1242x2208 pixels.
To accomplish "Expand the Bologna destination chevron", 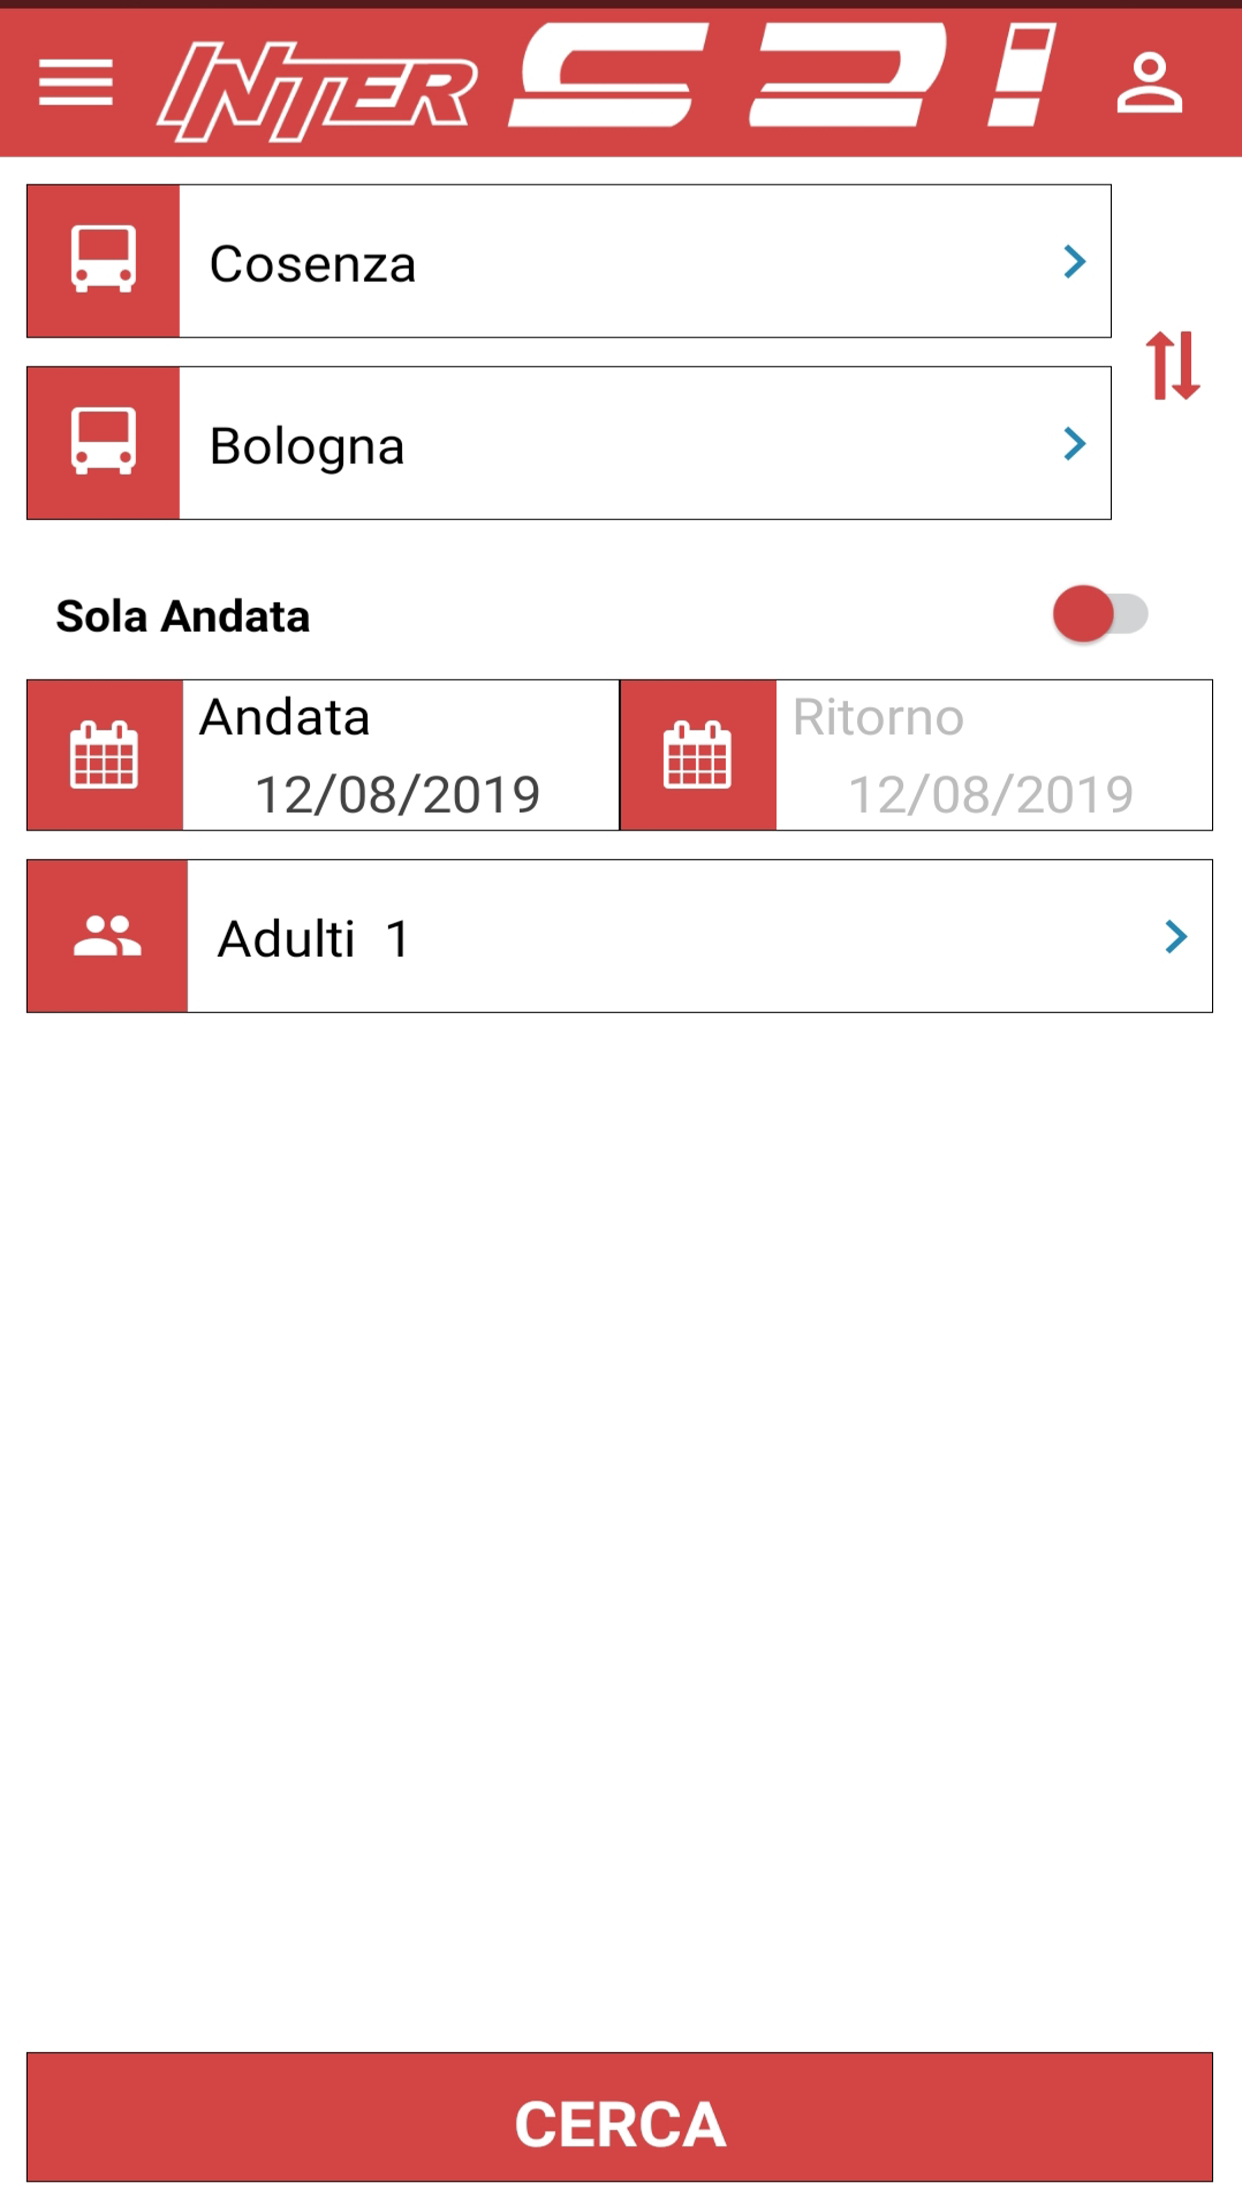I will (1074, 444).
